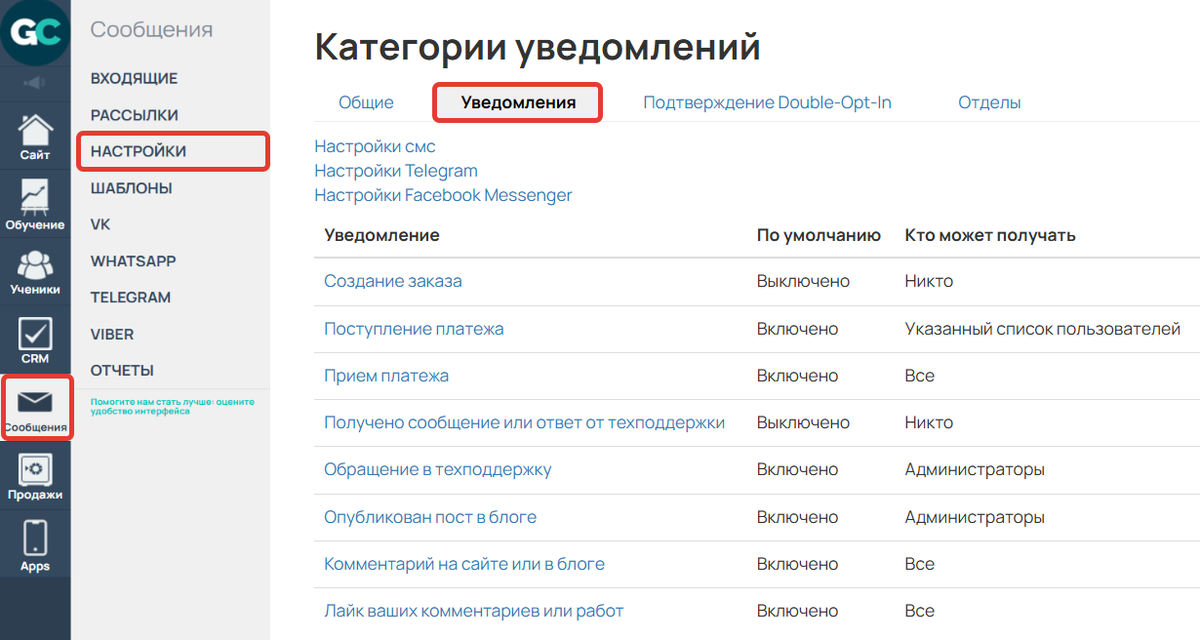Image resolution: width=1200 pixels, height=640 pixels.
Task: Open Настройки смс link
Action: point(375,147)
